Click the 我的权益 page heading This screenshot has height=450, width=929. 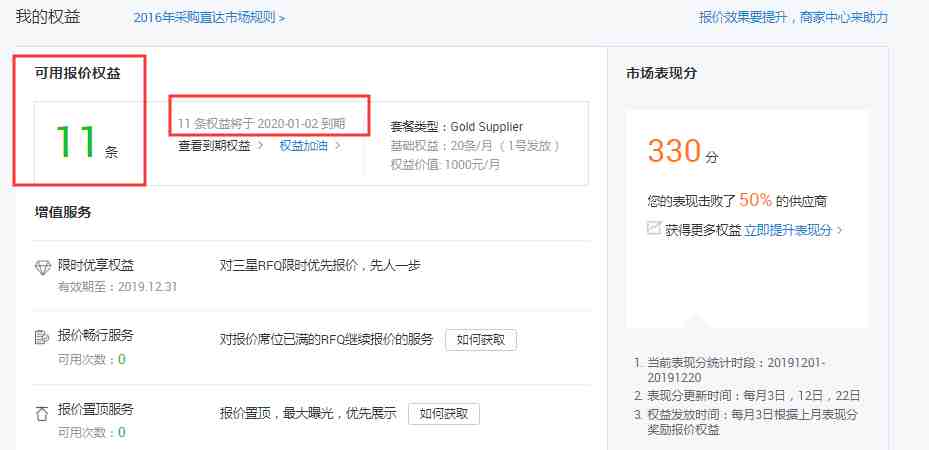click(48, 17)
